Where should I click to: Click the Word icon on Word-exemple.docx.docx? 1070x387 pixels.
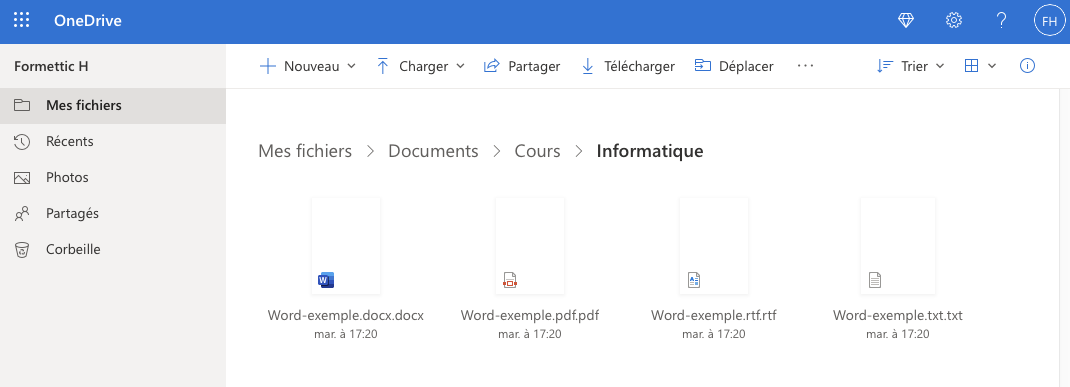(x=326, y=280)
